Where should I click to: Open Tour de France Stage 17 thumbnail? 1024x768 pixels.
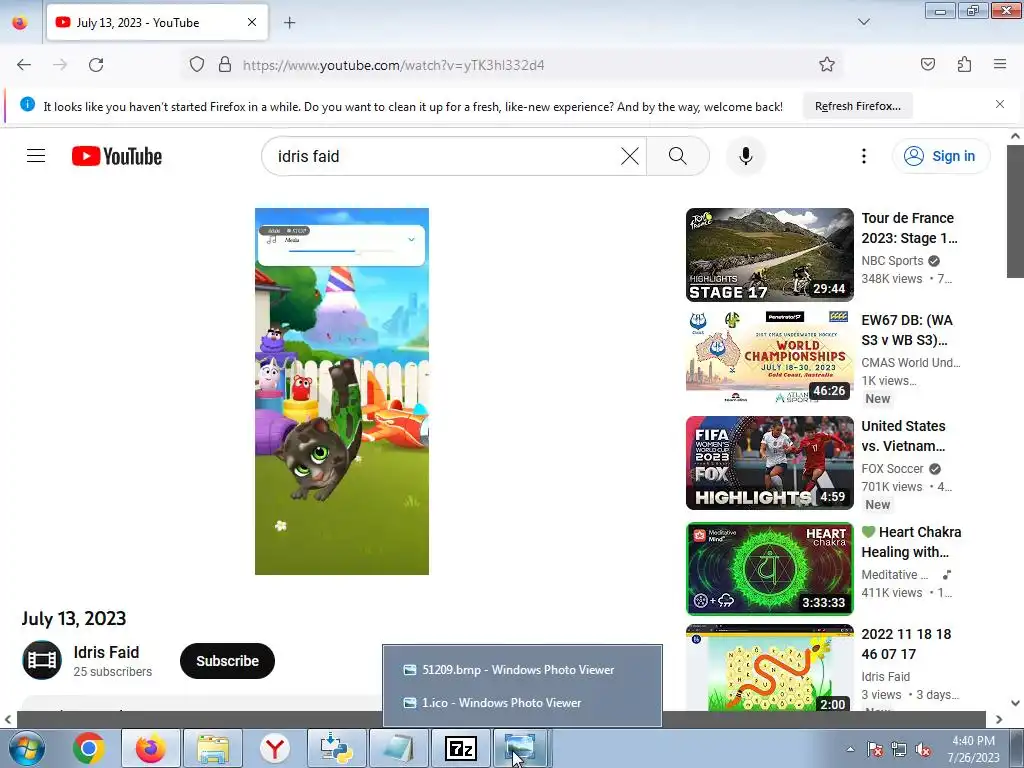[x=769, y=255]
